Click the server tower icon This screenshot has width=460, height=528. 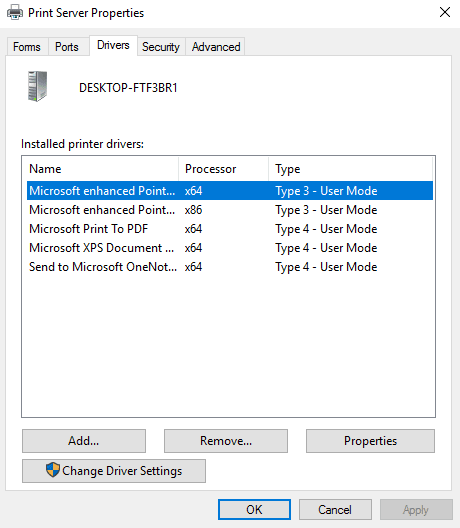point(37,86)
